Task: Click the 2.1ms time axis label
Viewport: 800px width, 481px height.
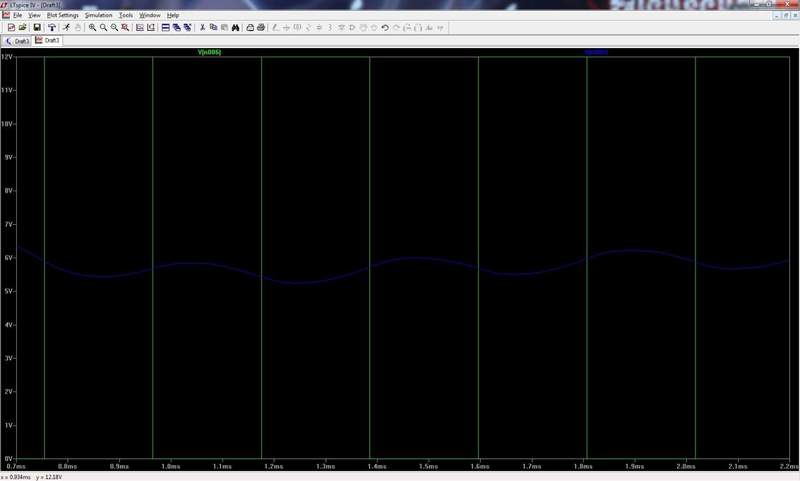Action: click(x=738, y=466)
